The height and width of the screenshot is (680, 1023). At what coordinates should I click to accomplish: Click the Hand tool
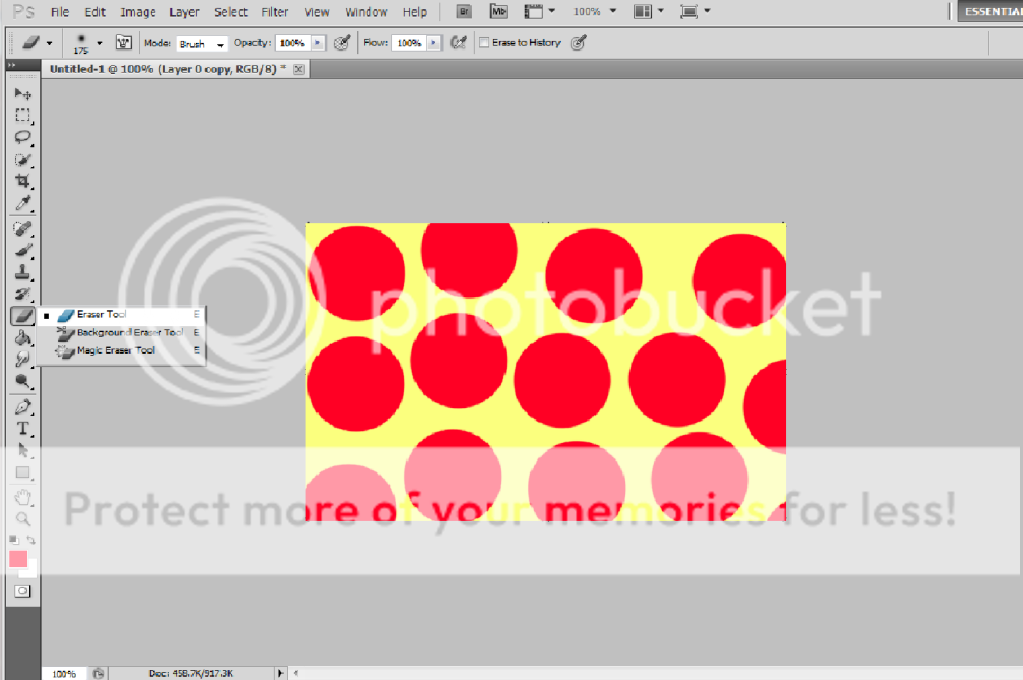coord(22,497)
